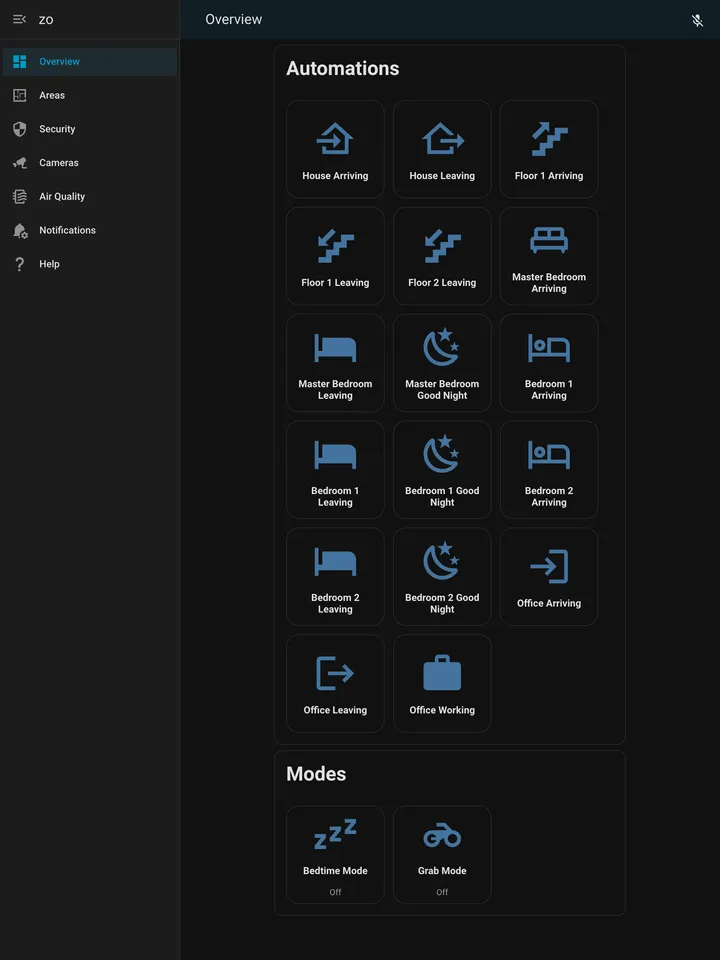Click the Overview dashboard grid icon

click(20, 62)
